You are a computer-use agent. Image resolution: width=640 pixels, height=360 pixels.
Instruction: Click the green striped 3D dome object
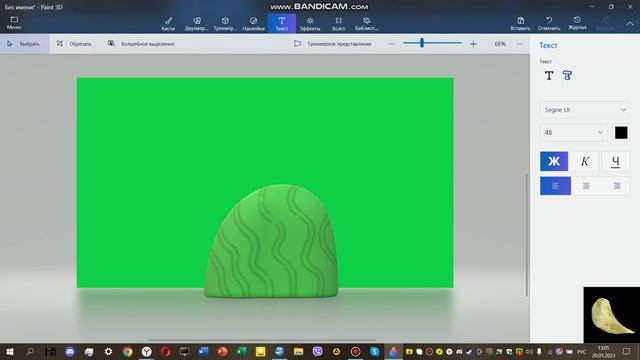pos(272,241)
